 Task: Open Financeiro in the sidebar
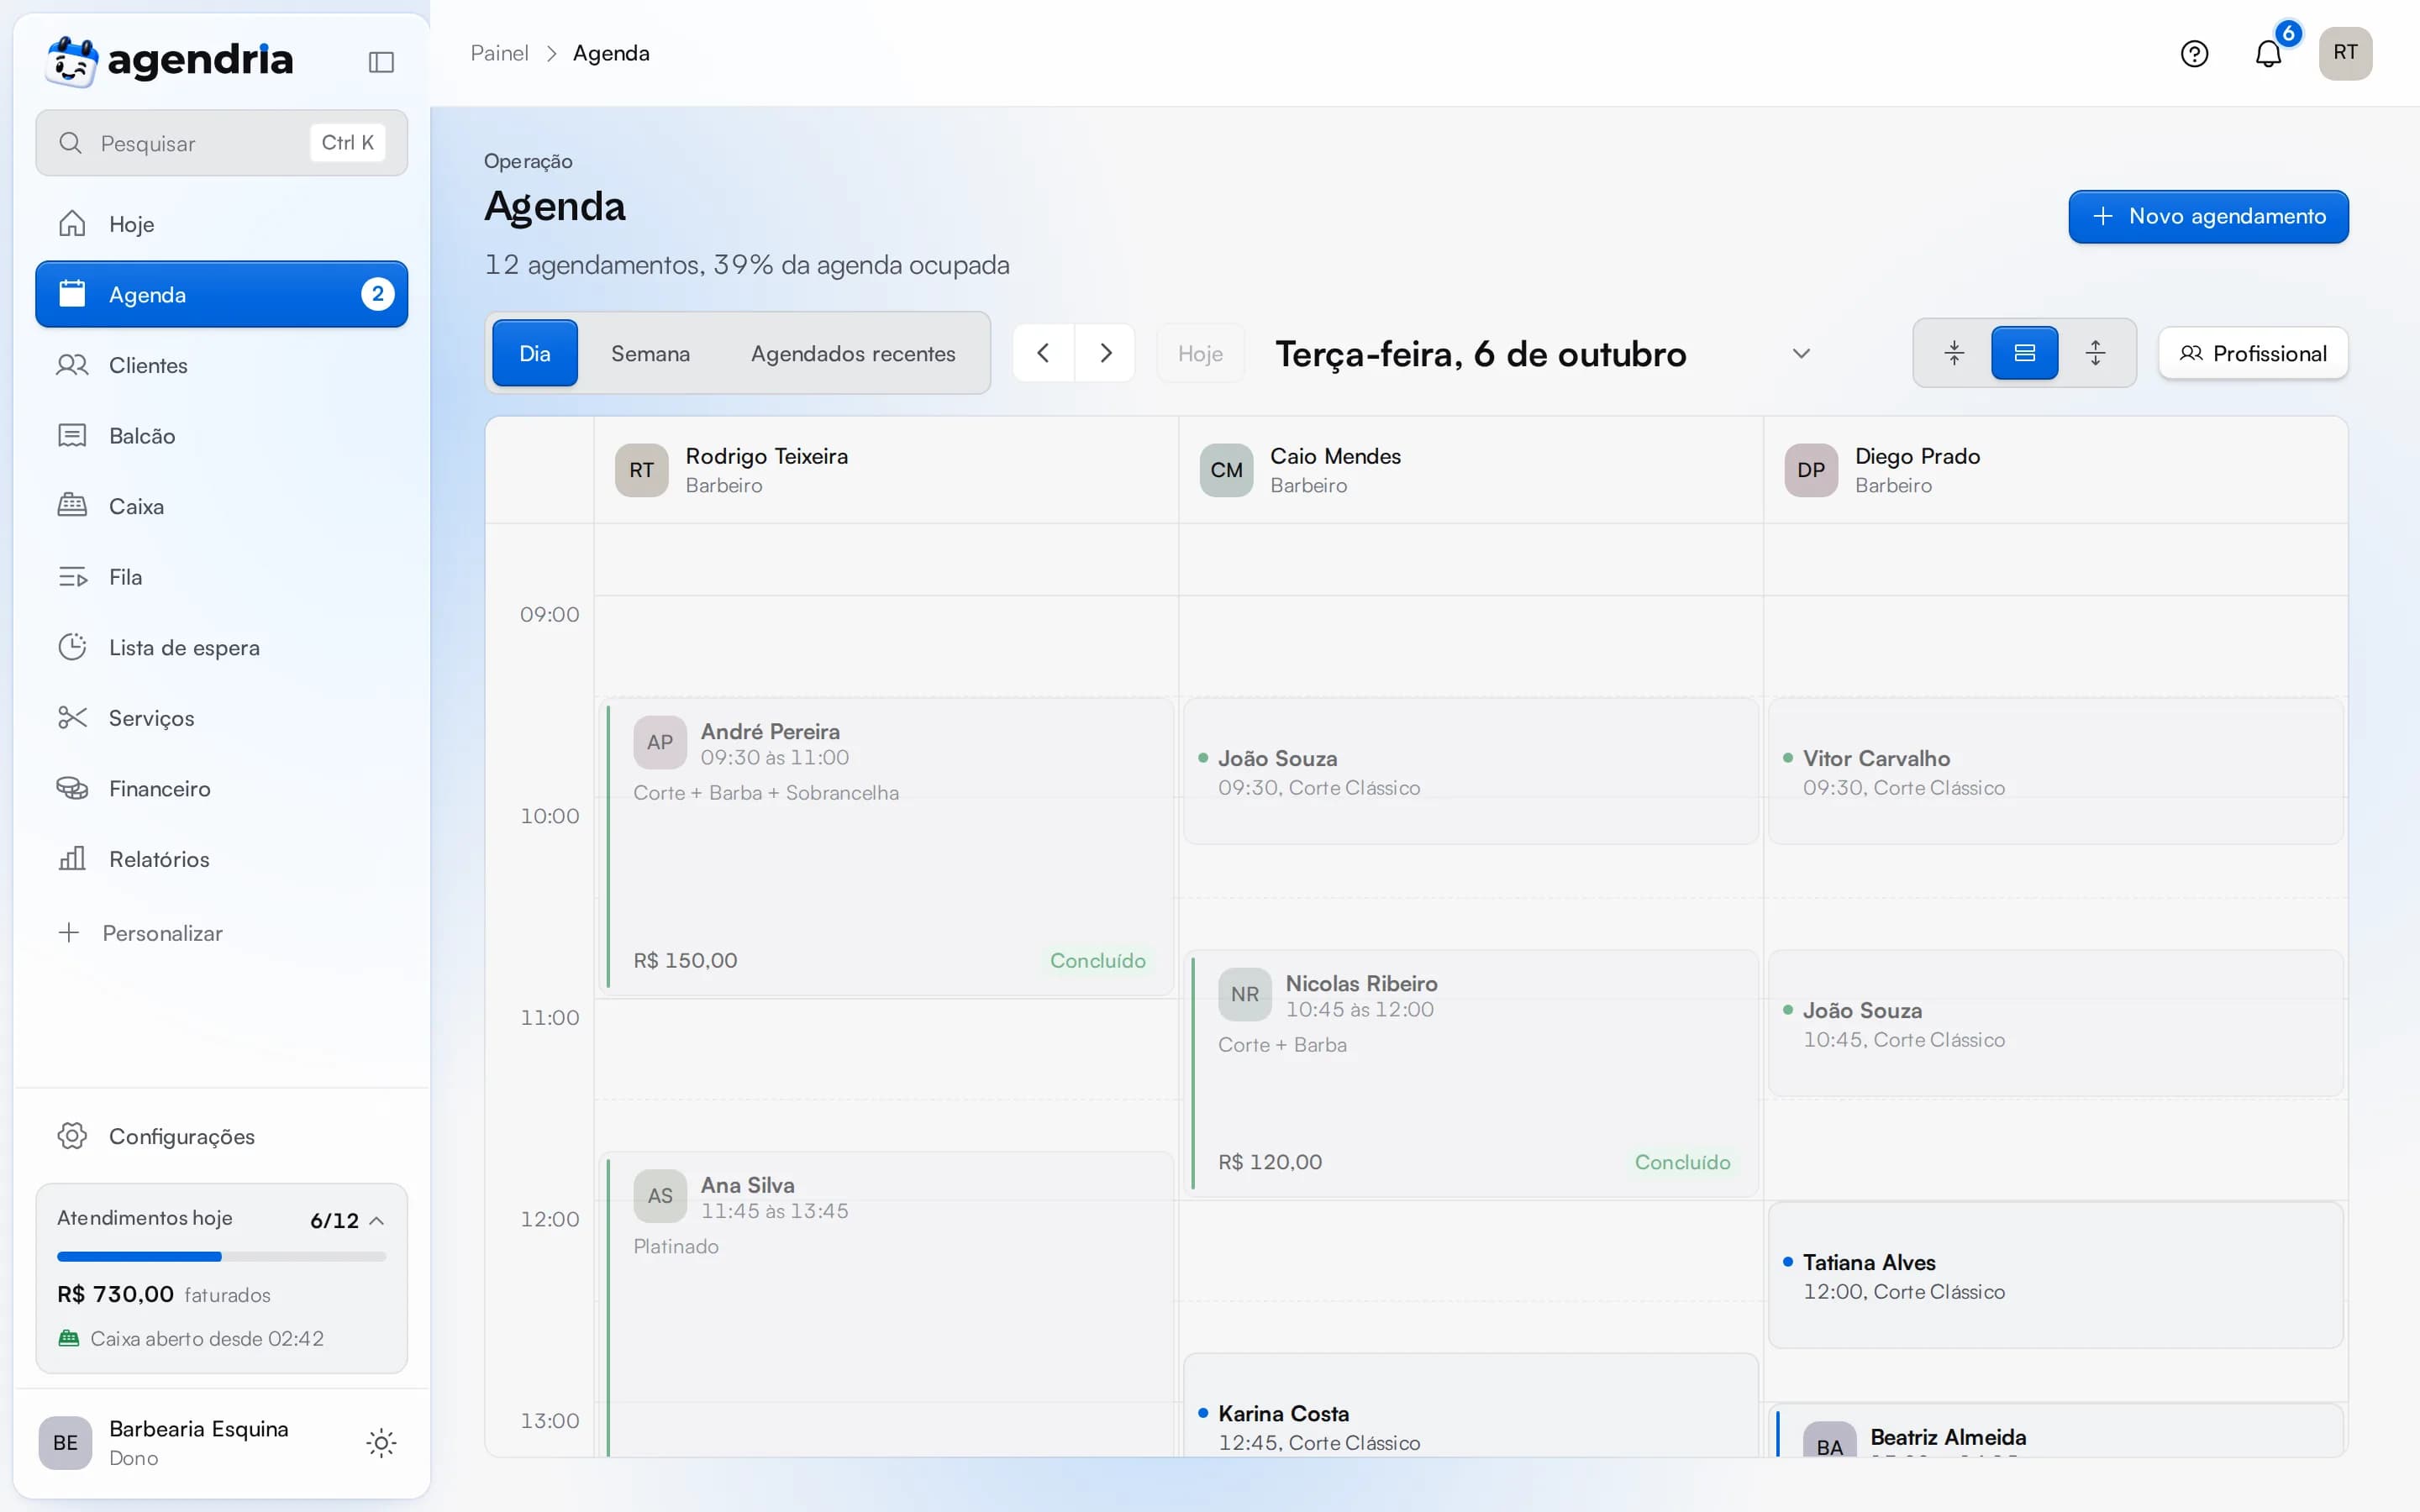click(x=221, y=789)
